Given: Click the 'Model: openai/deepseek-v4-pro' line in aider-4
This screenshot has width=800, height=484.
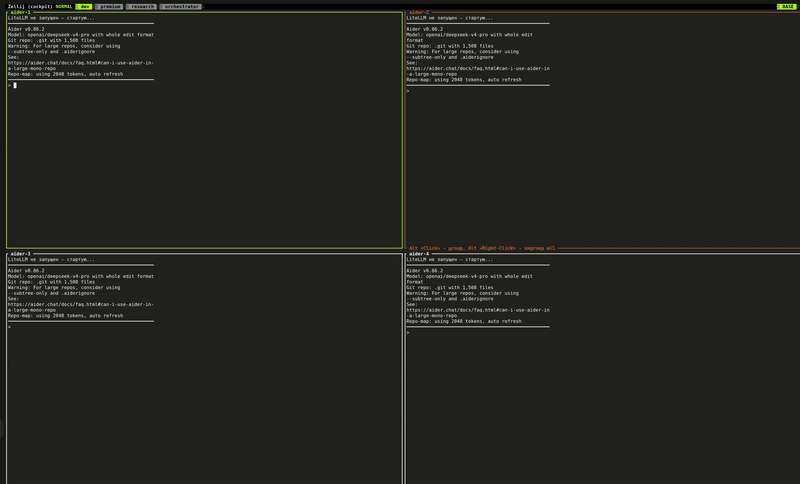Looking at the screenshot, I should tap(469, 276).
